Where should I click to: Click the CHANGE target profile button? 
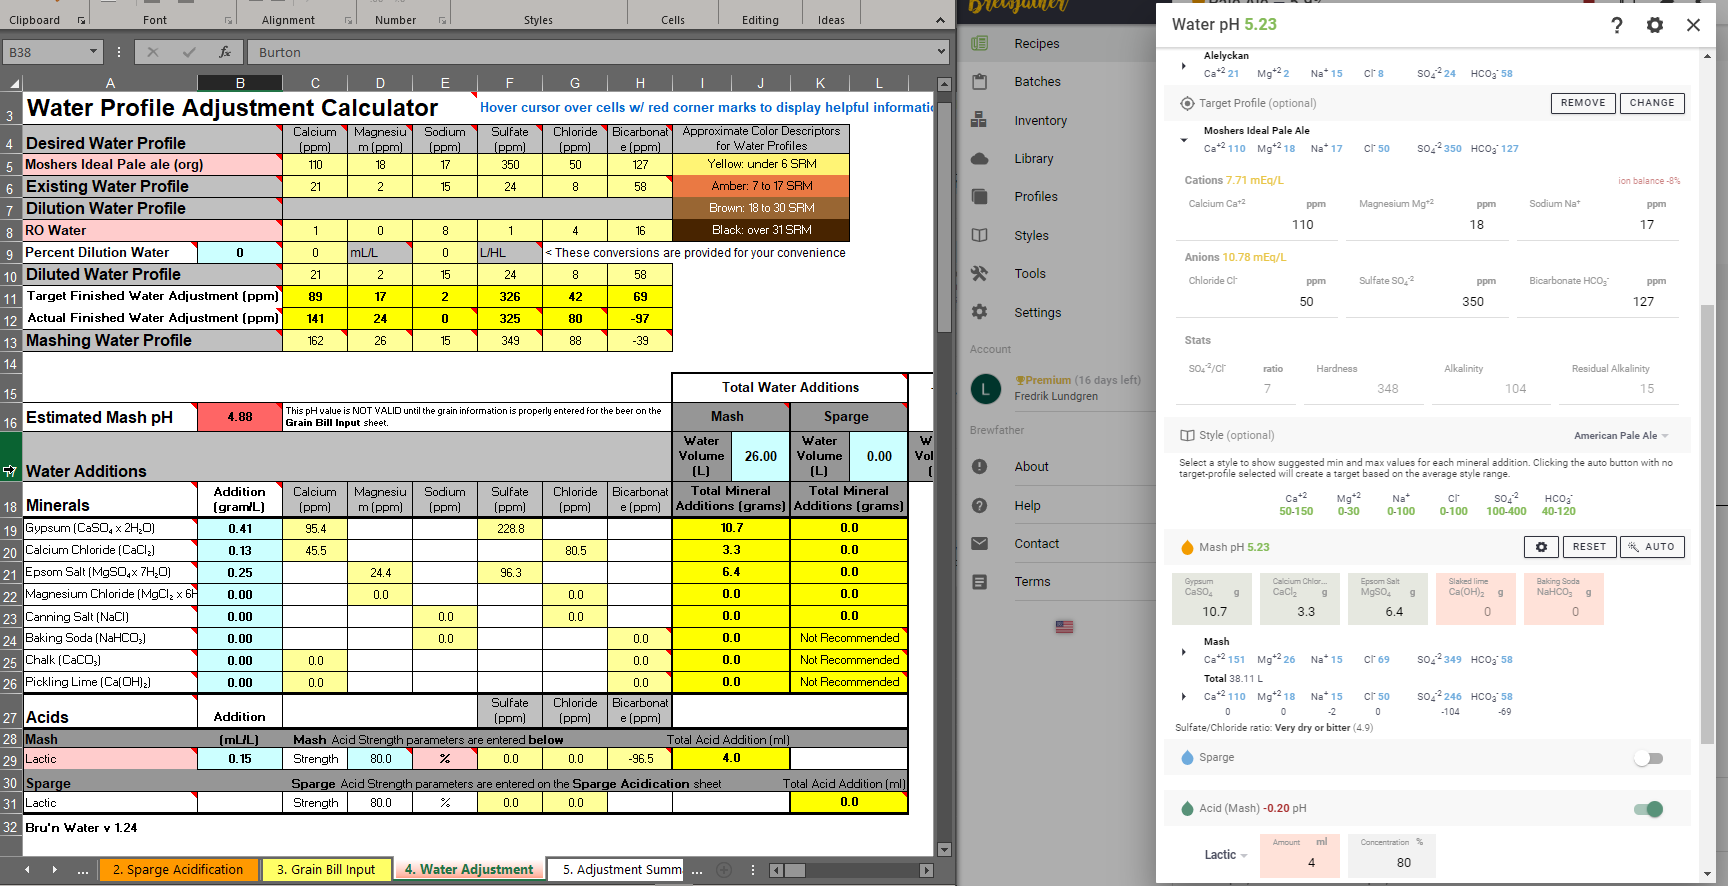[x=1652, y=103]
